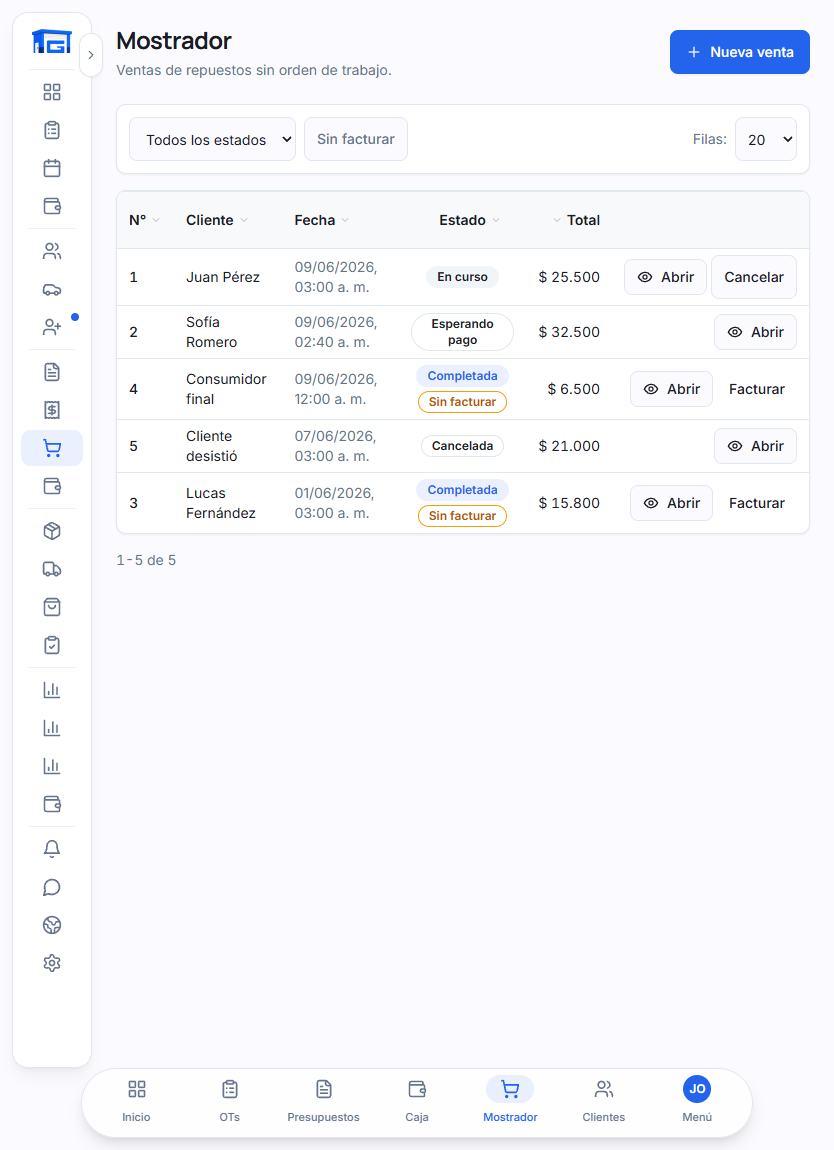
Task: Open the calendar icon in sidebar
Action: 52,168
